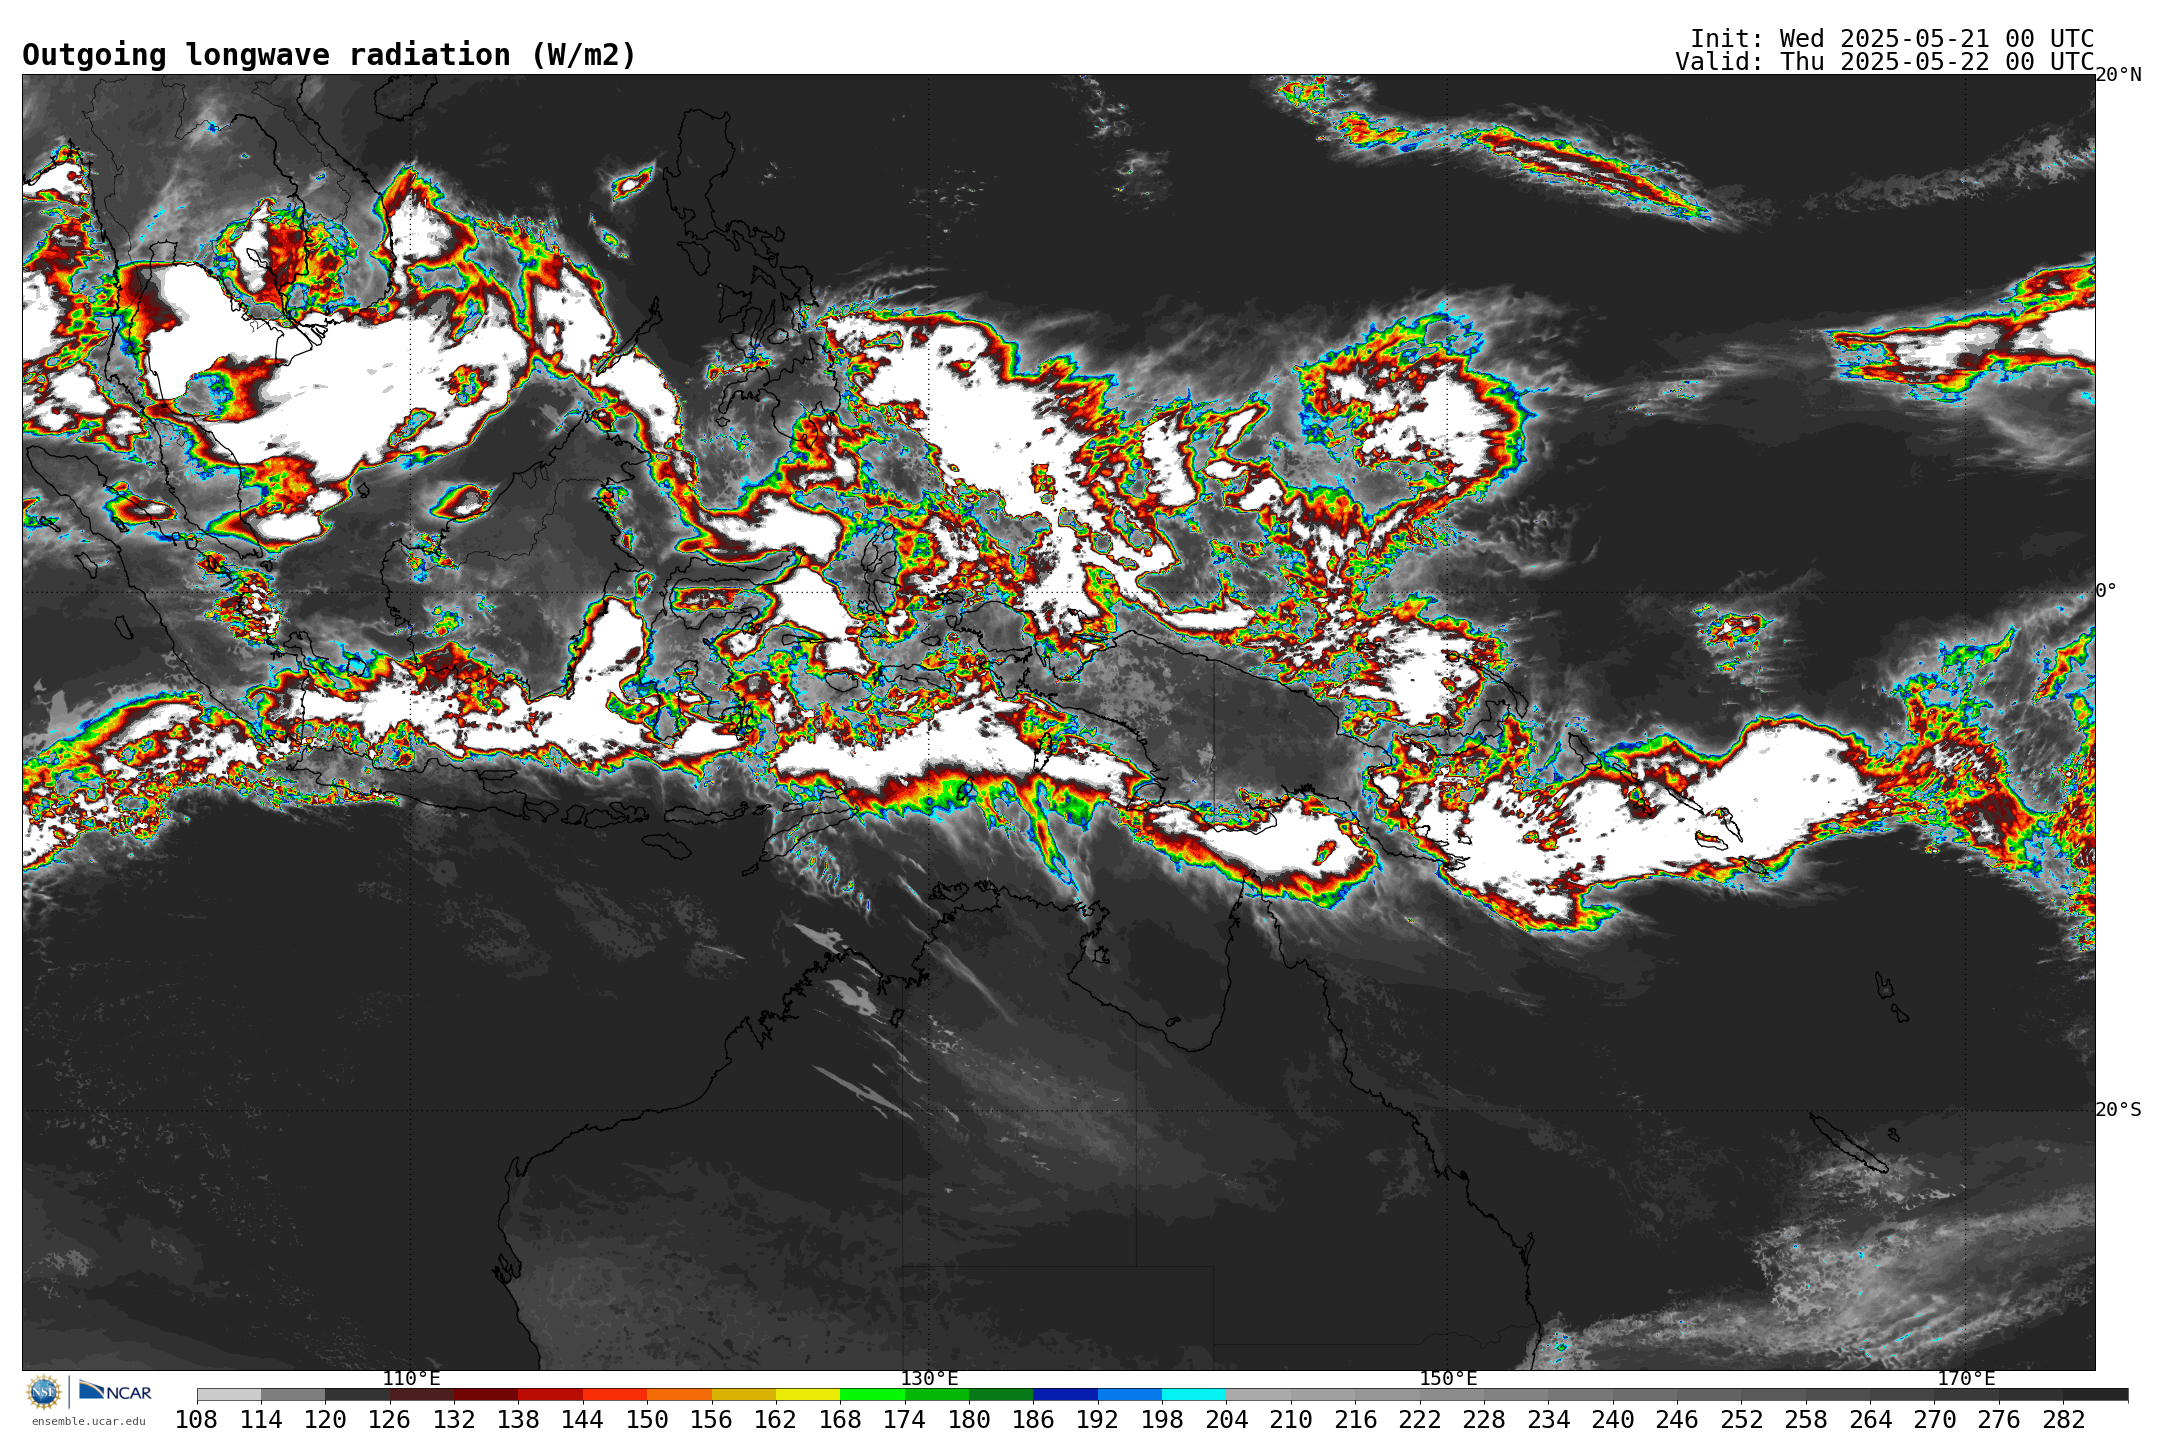Click the 228 colorbar value label
This screenshot has height=1433, width=2160.
pos(1484,1420)
